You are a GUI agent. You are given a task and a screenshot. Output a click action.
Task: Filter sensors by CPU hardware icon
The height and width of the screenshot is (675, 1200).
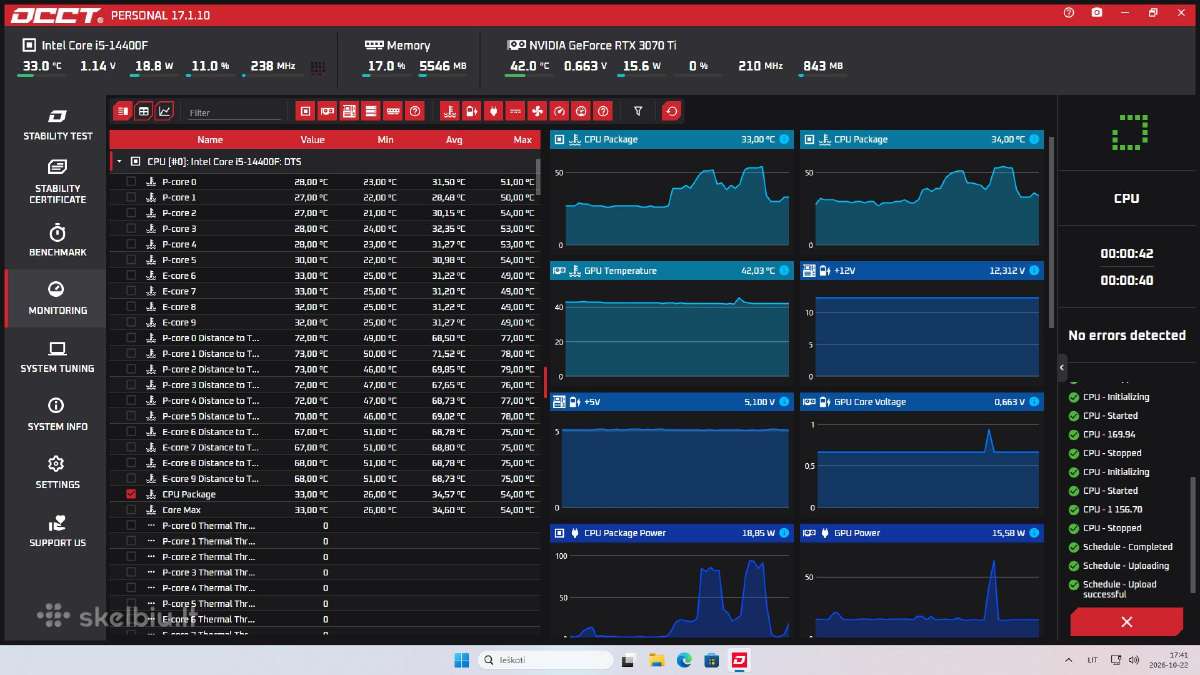click(x=306, y=111)
